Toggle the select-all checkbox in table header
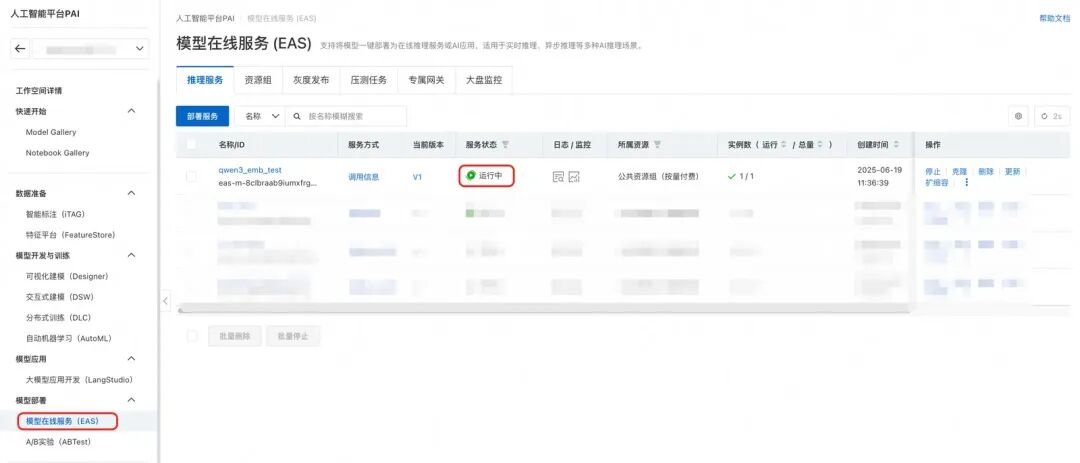 pos(191,145)
